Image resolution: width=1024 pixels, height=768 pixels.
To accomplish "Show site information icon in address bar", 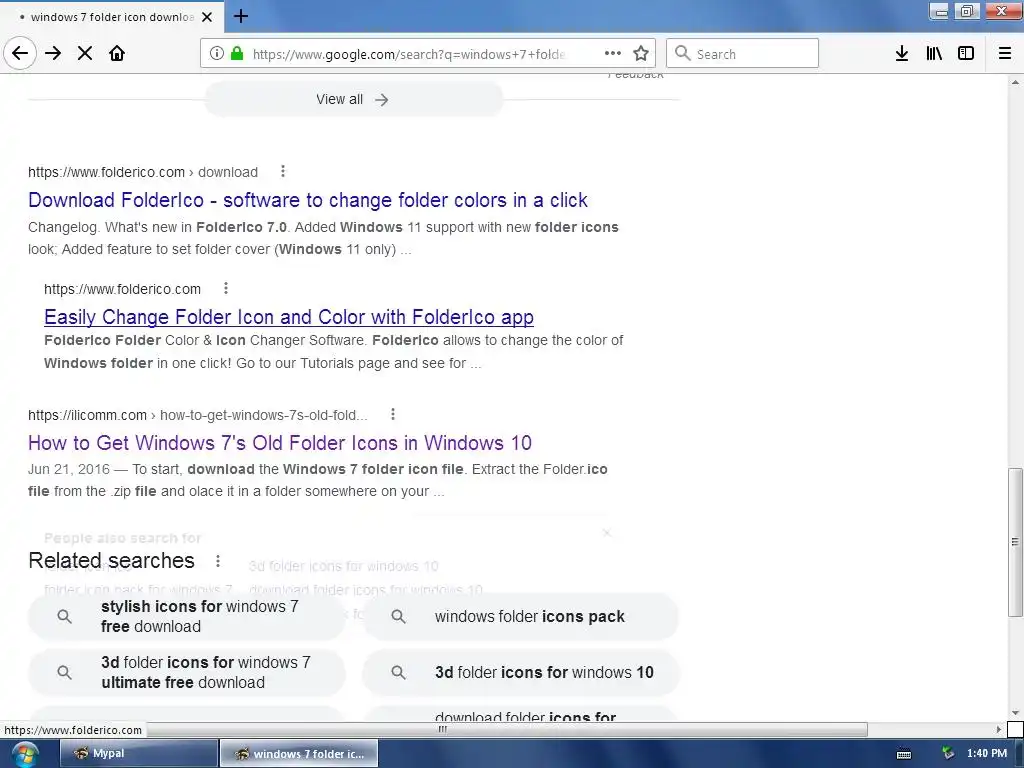I will click(x=217, y=54).
